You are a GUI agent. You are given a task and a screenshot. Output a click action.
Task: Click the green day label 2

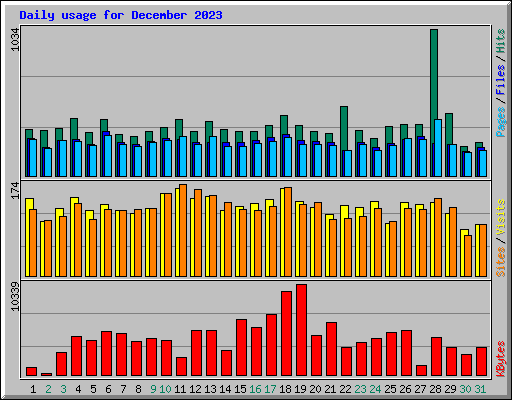pos(48,389)
